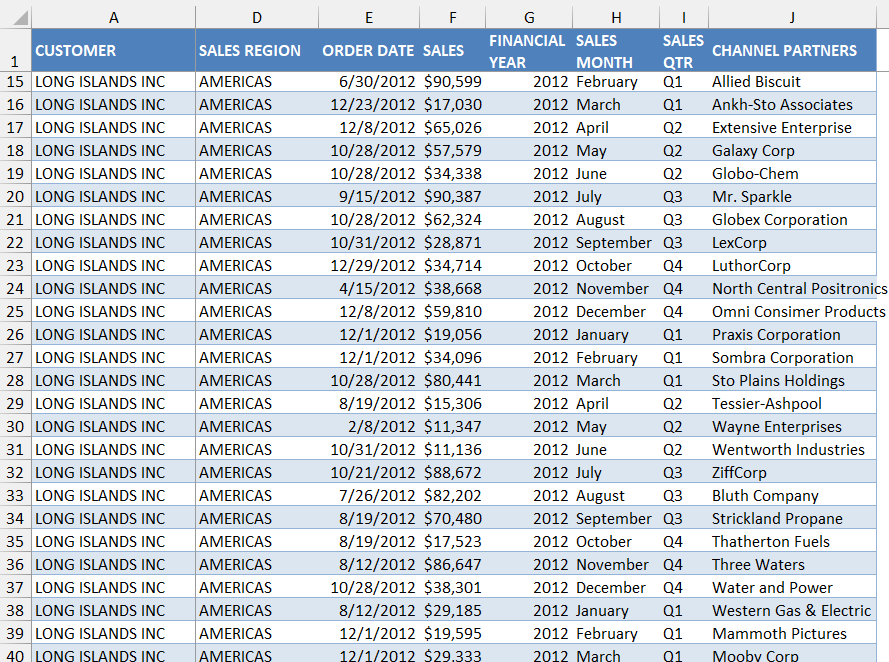Select column J header
The height and width of the screenshot is (662, 889).
click(x=792, y=18)
